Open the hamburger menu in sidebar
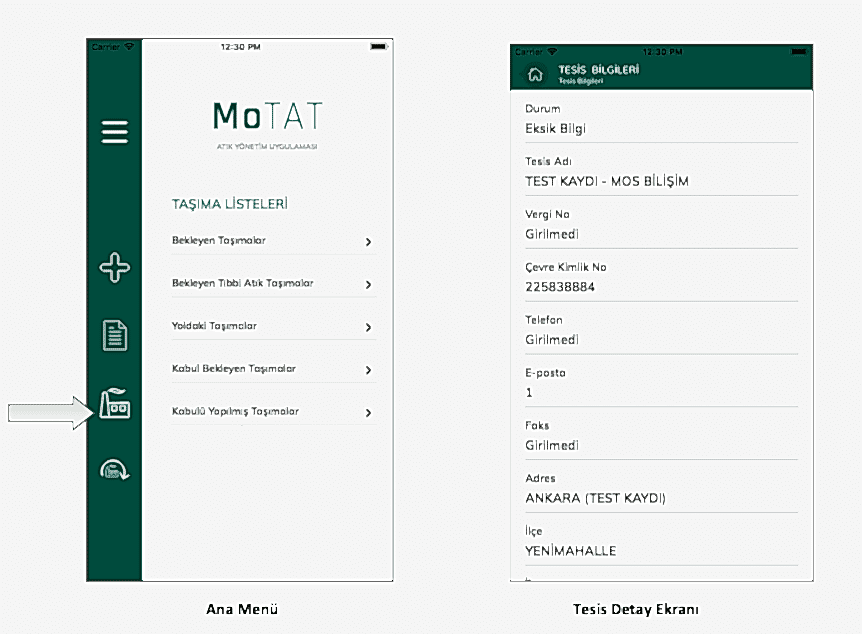This screenshot has width=862, height=634. [115, 132]
